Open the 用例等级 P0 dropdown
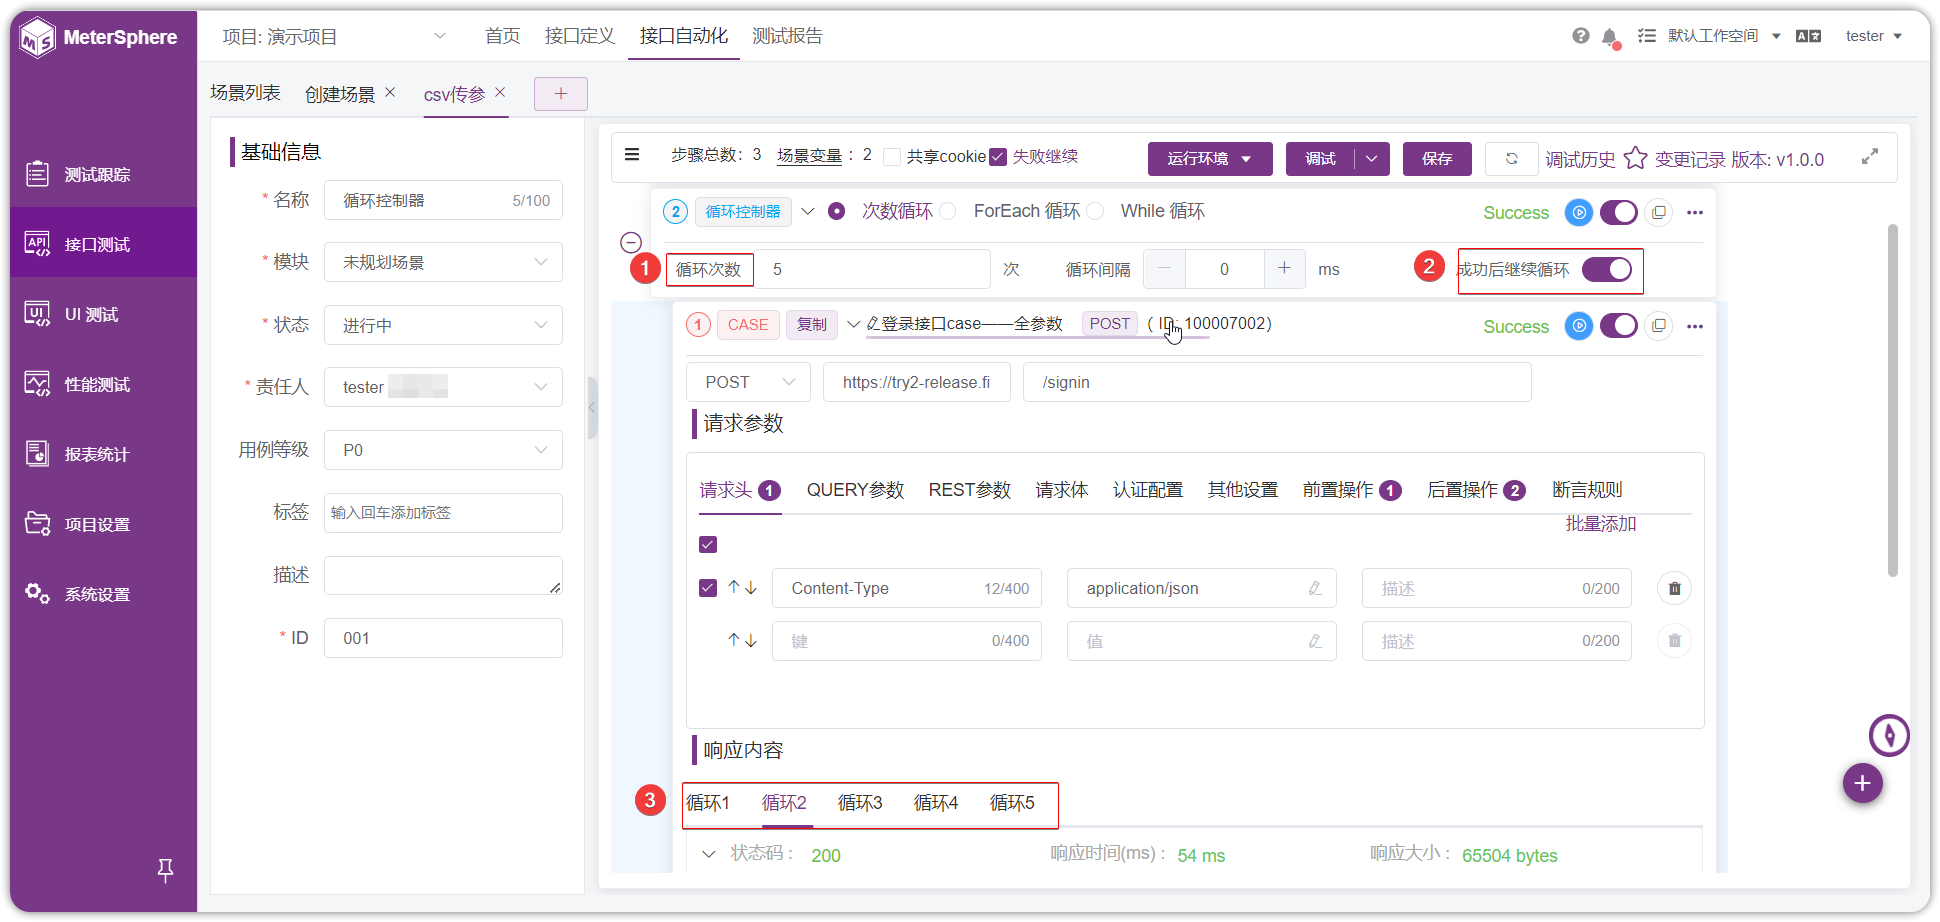Viewport: 1940px width, 922px height. tap(443, 450)
